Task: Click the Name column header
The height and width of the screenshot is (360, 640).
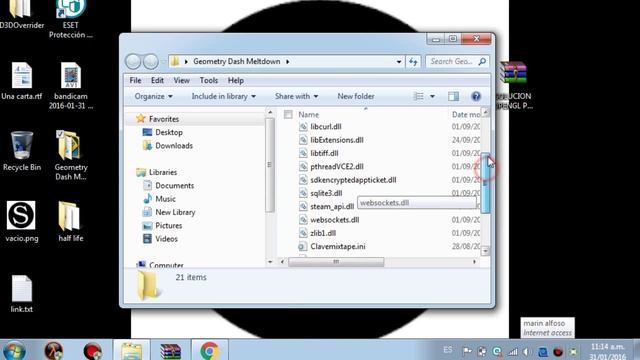Action: coord(308,115)
